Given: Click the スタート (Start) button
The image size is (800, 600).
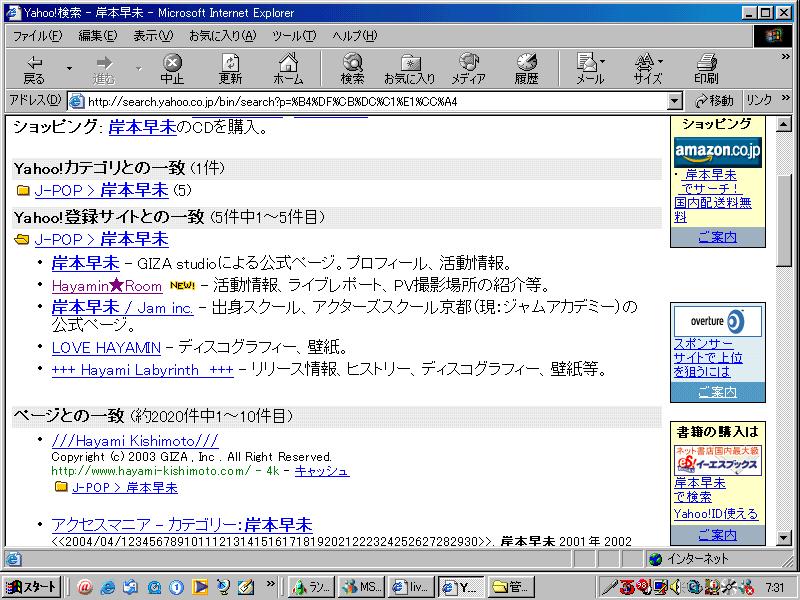Looking at the screenshot, I should [x=32, y=587].
